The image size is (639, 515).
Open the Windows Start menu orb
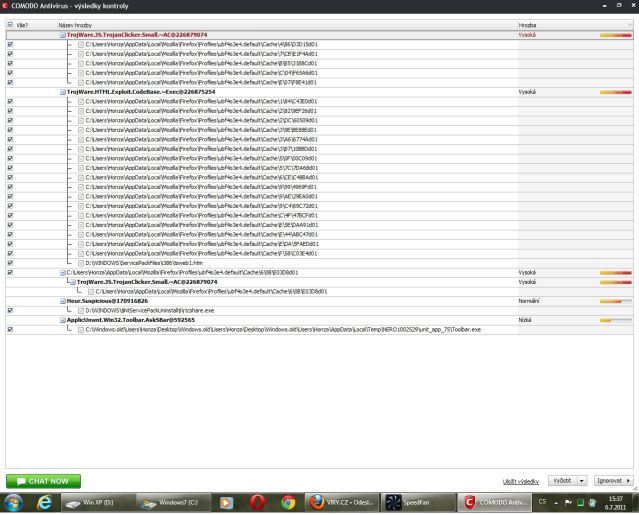tap(13, 503)
